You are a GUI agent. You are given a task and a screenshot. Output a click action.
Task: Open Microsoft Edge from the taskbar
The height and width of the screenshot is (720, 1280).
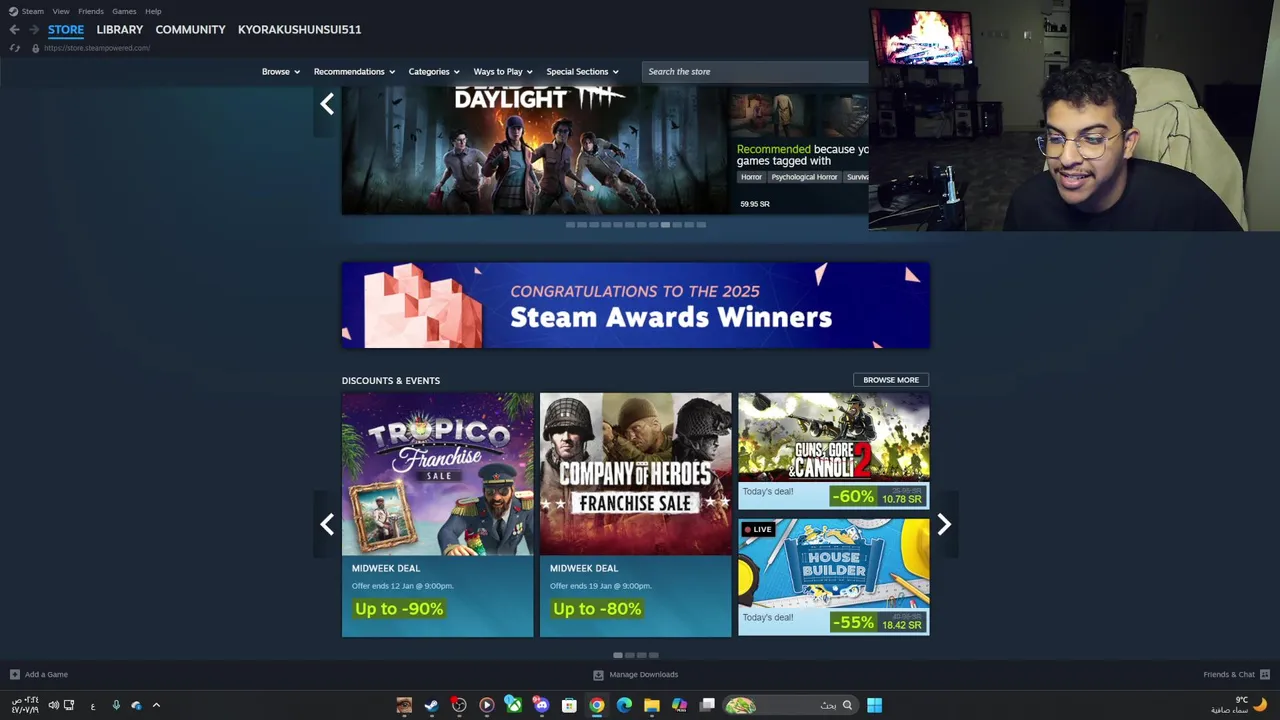(x=624, y=705)
